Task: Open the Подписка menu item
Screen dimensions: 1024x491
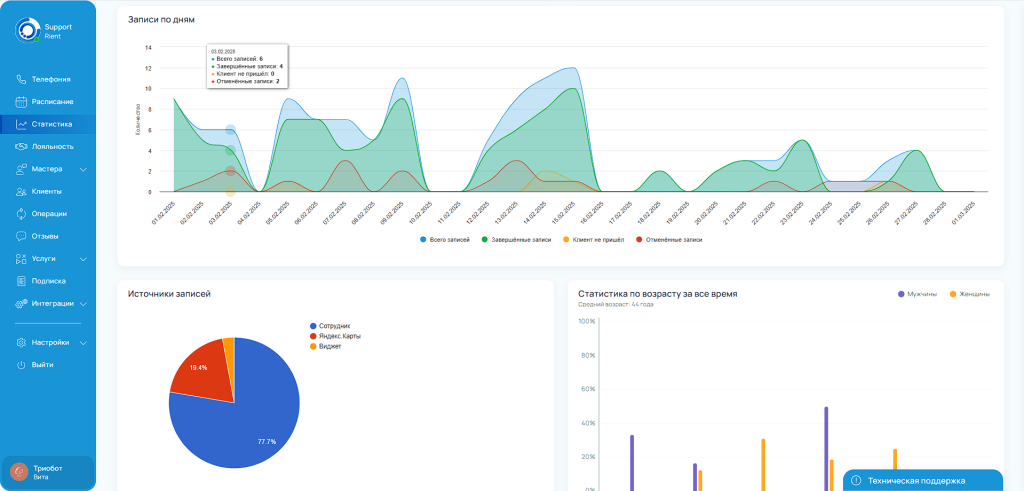Action: [48, 281]
